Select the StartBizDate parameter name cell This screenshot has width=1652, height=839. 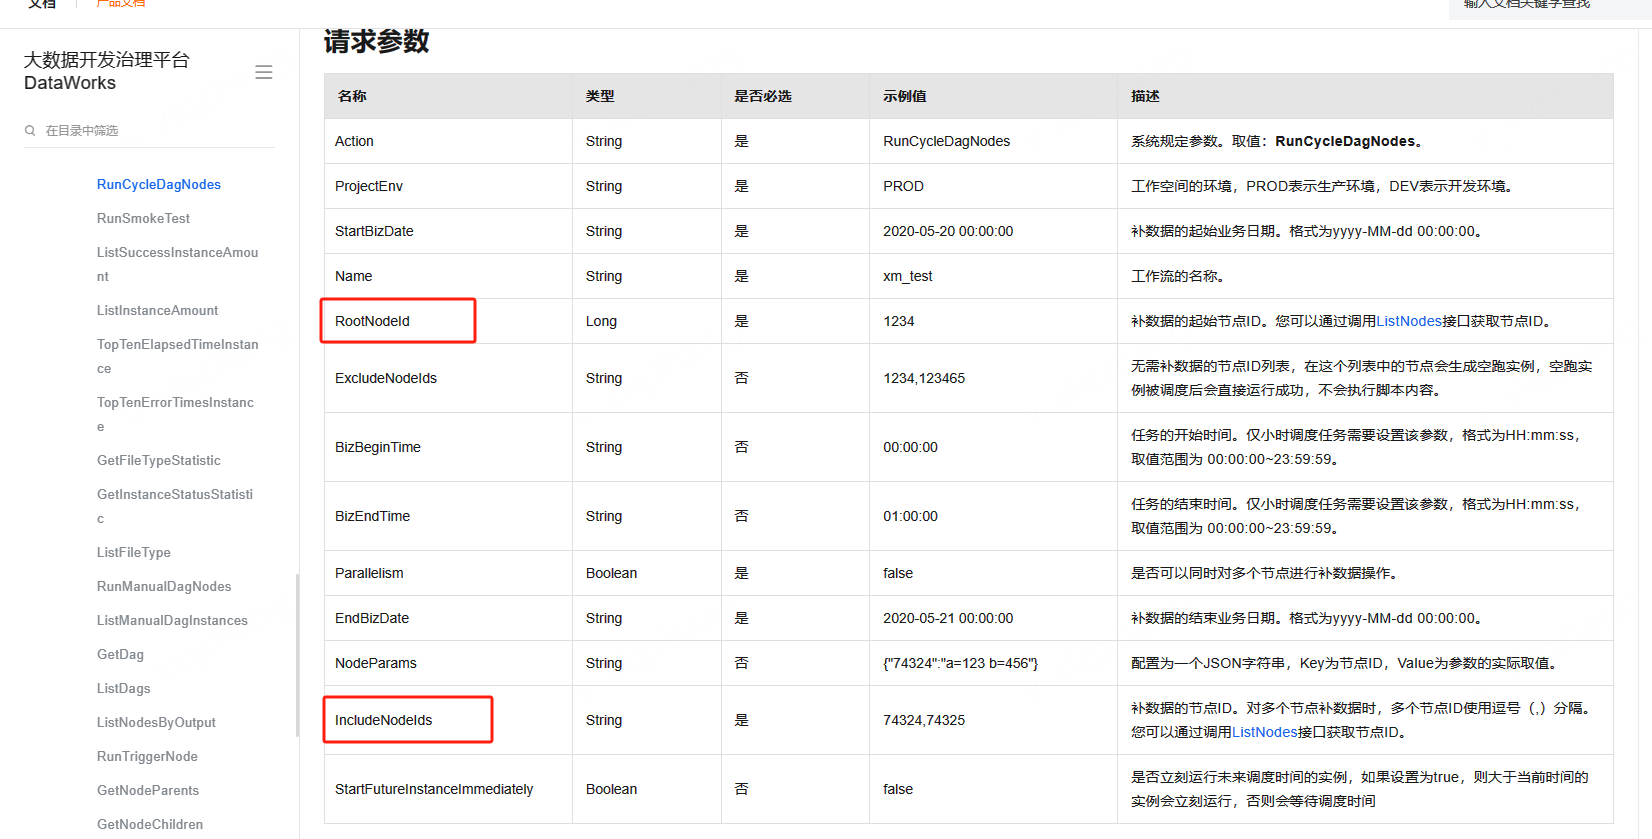pos(448,231)
